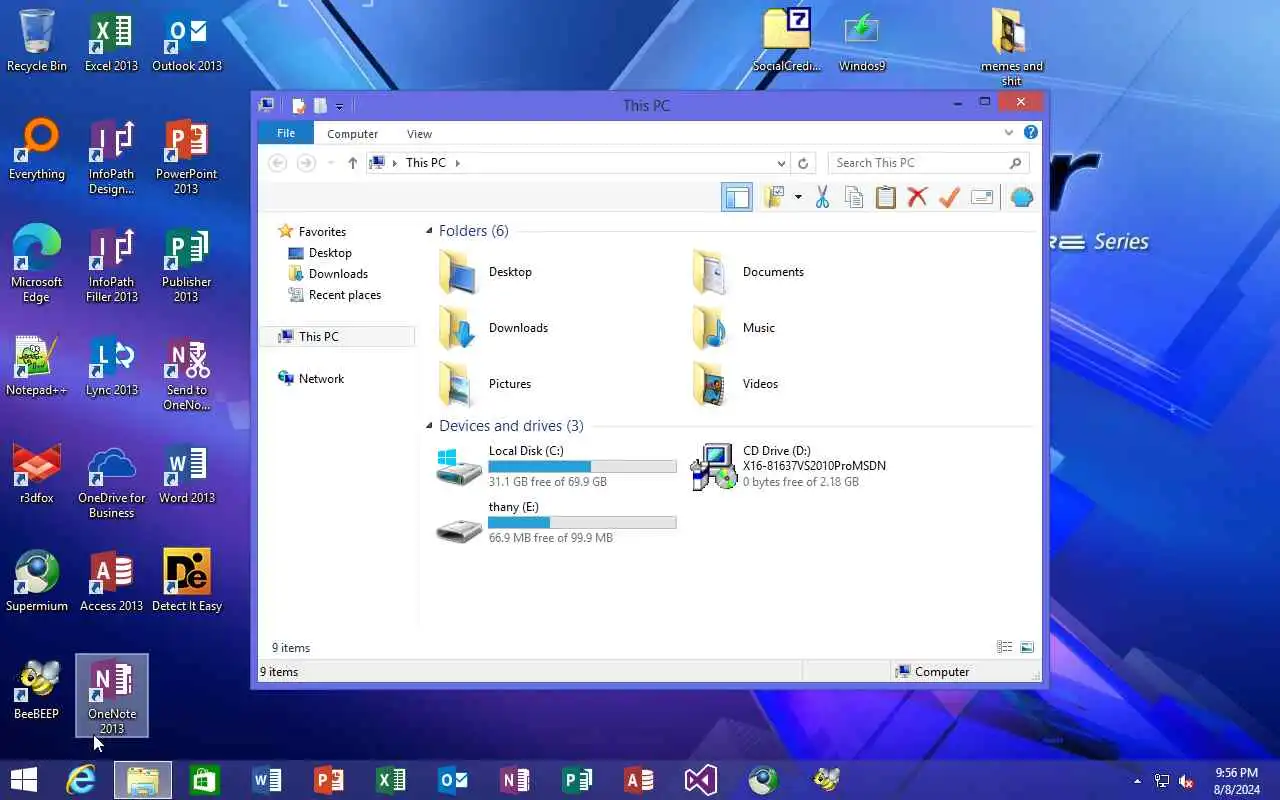Select the Downloads folder in the Folders group
The width and height of the screenshot is (1280, 800).
point(492,328)
